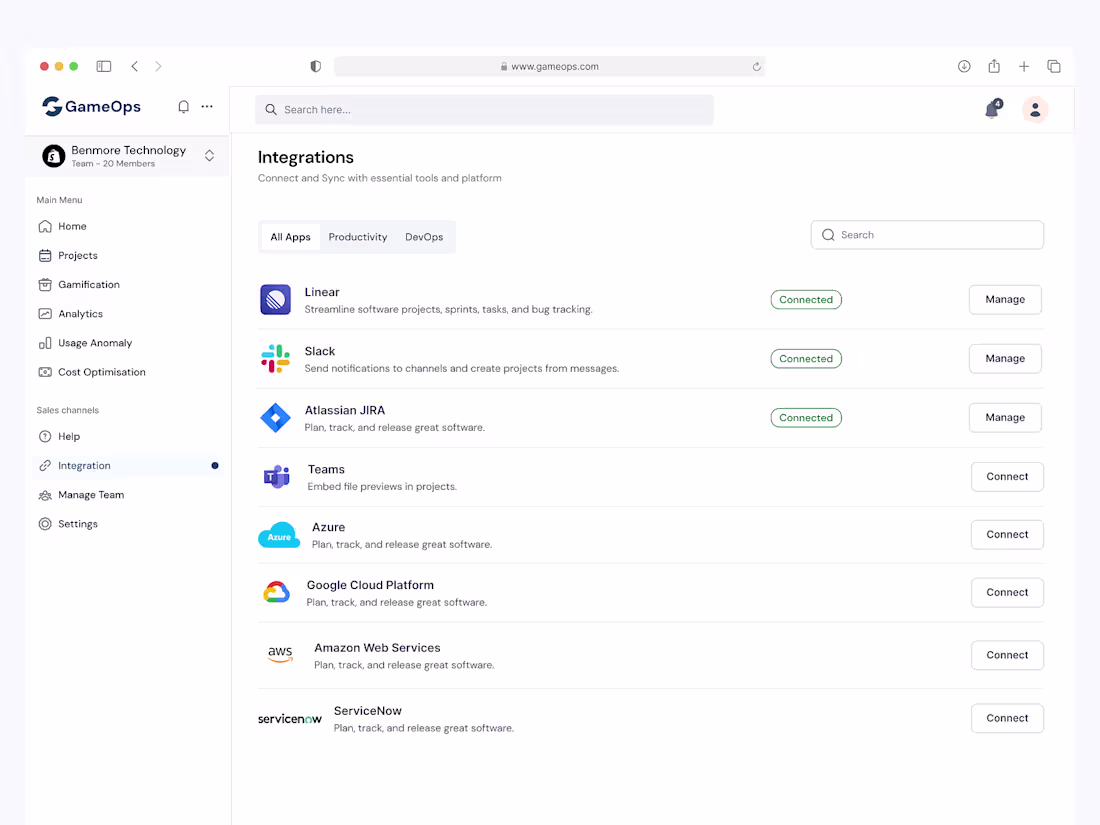This screenshot has height=825, width=1100.
Task: Click the notification bell with badge
Action: (992, 109)
